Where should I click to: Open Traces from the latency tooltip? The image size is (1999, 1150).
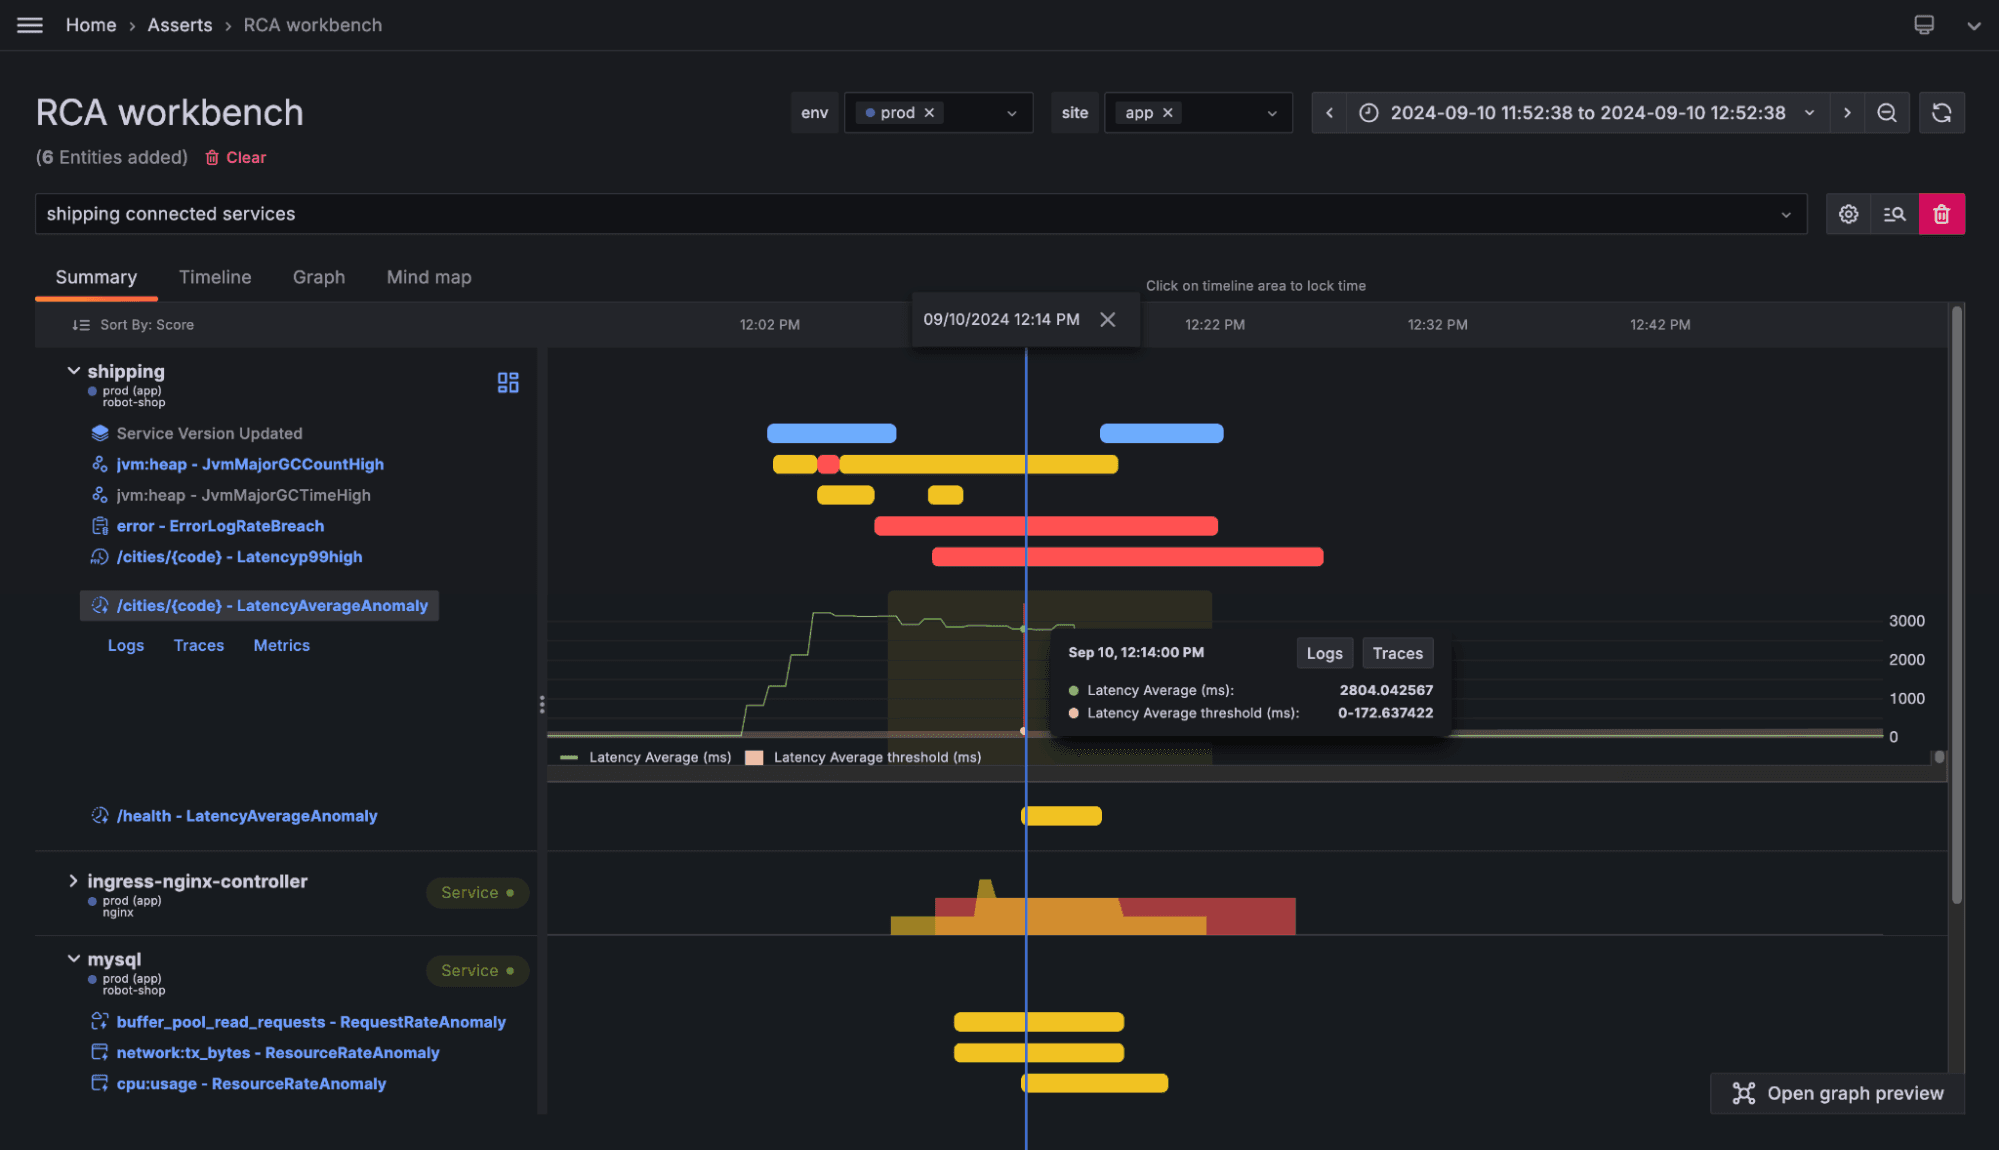(x=1397, y=652)
